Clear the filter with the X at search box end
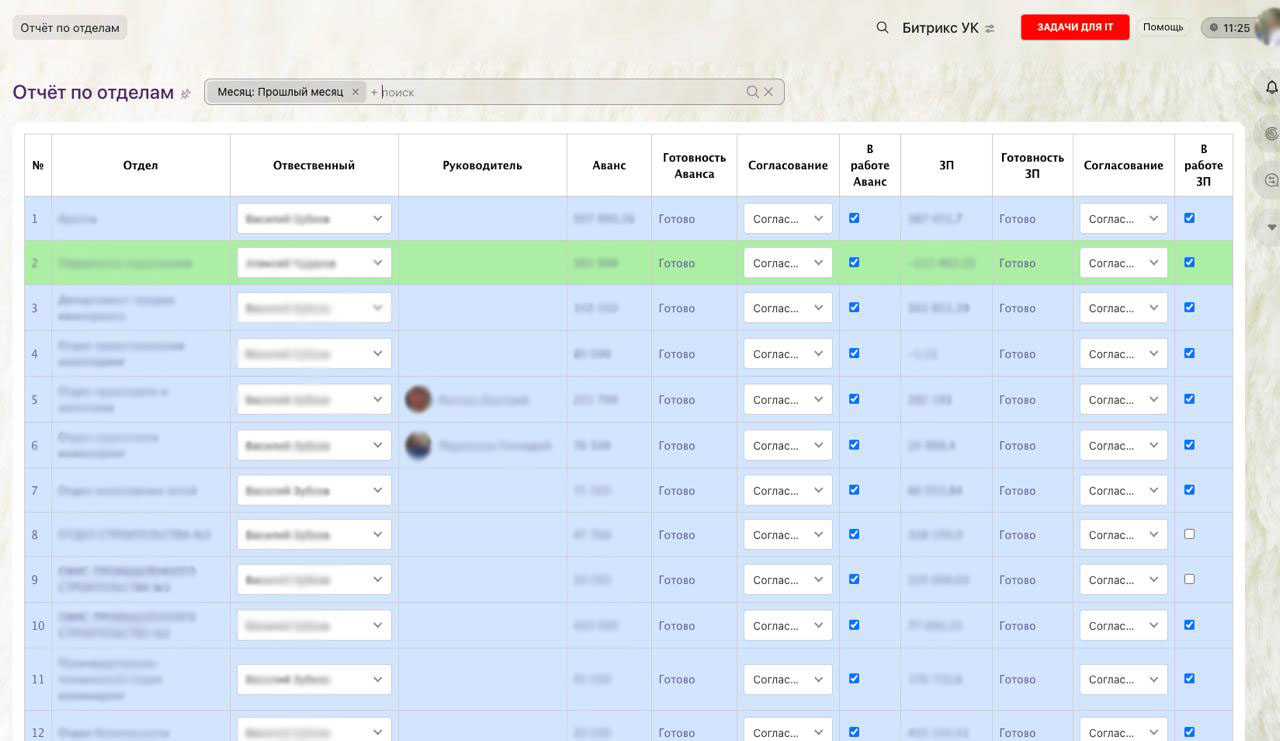 769,92
